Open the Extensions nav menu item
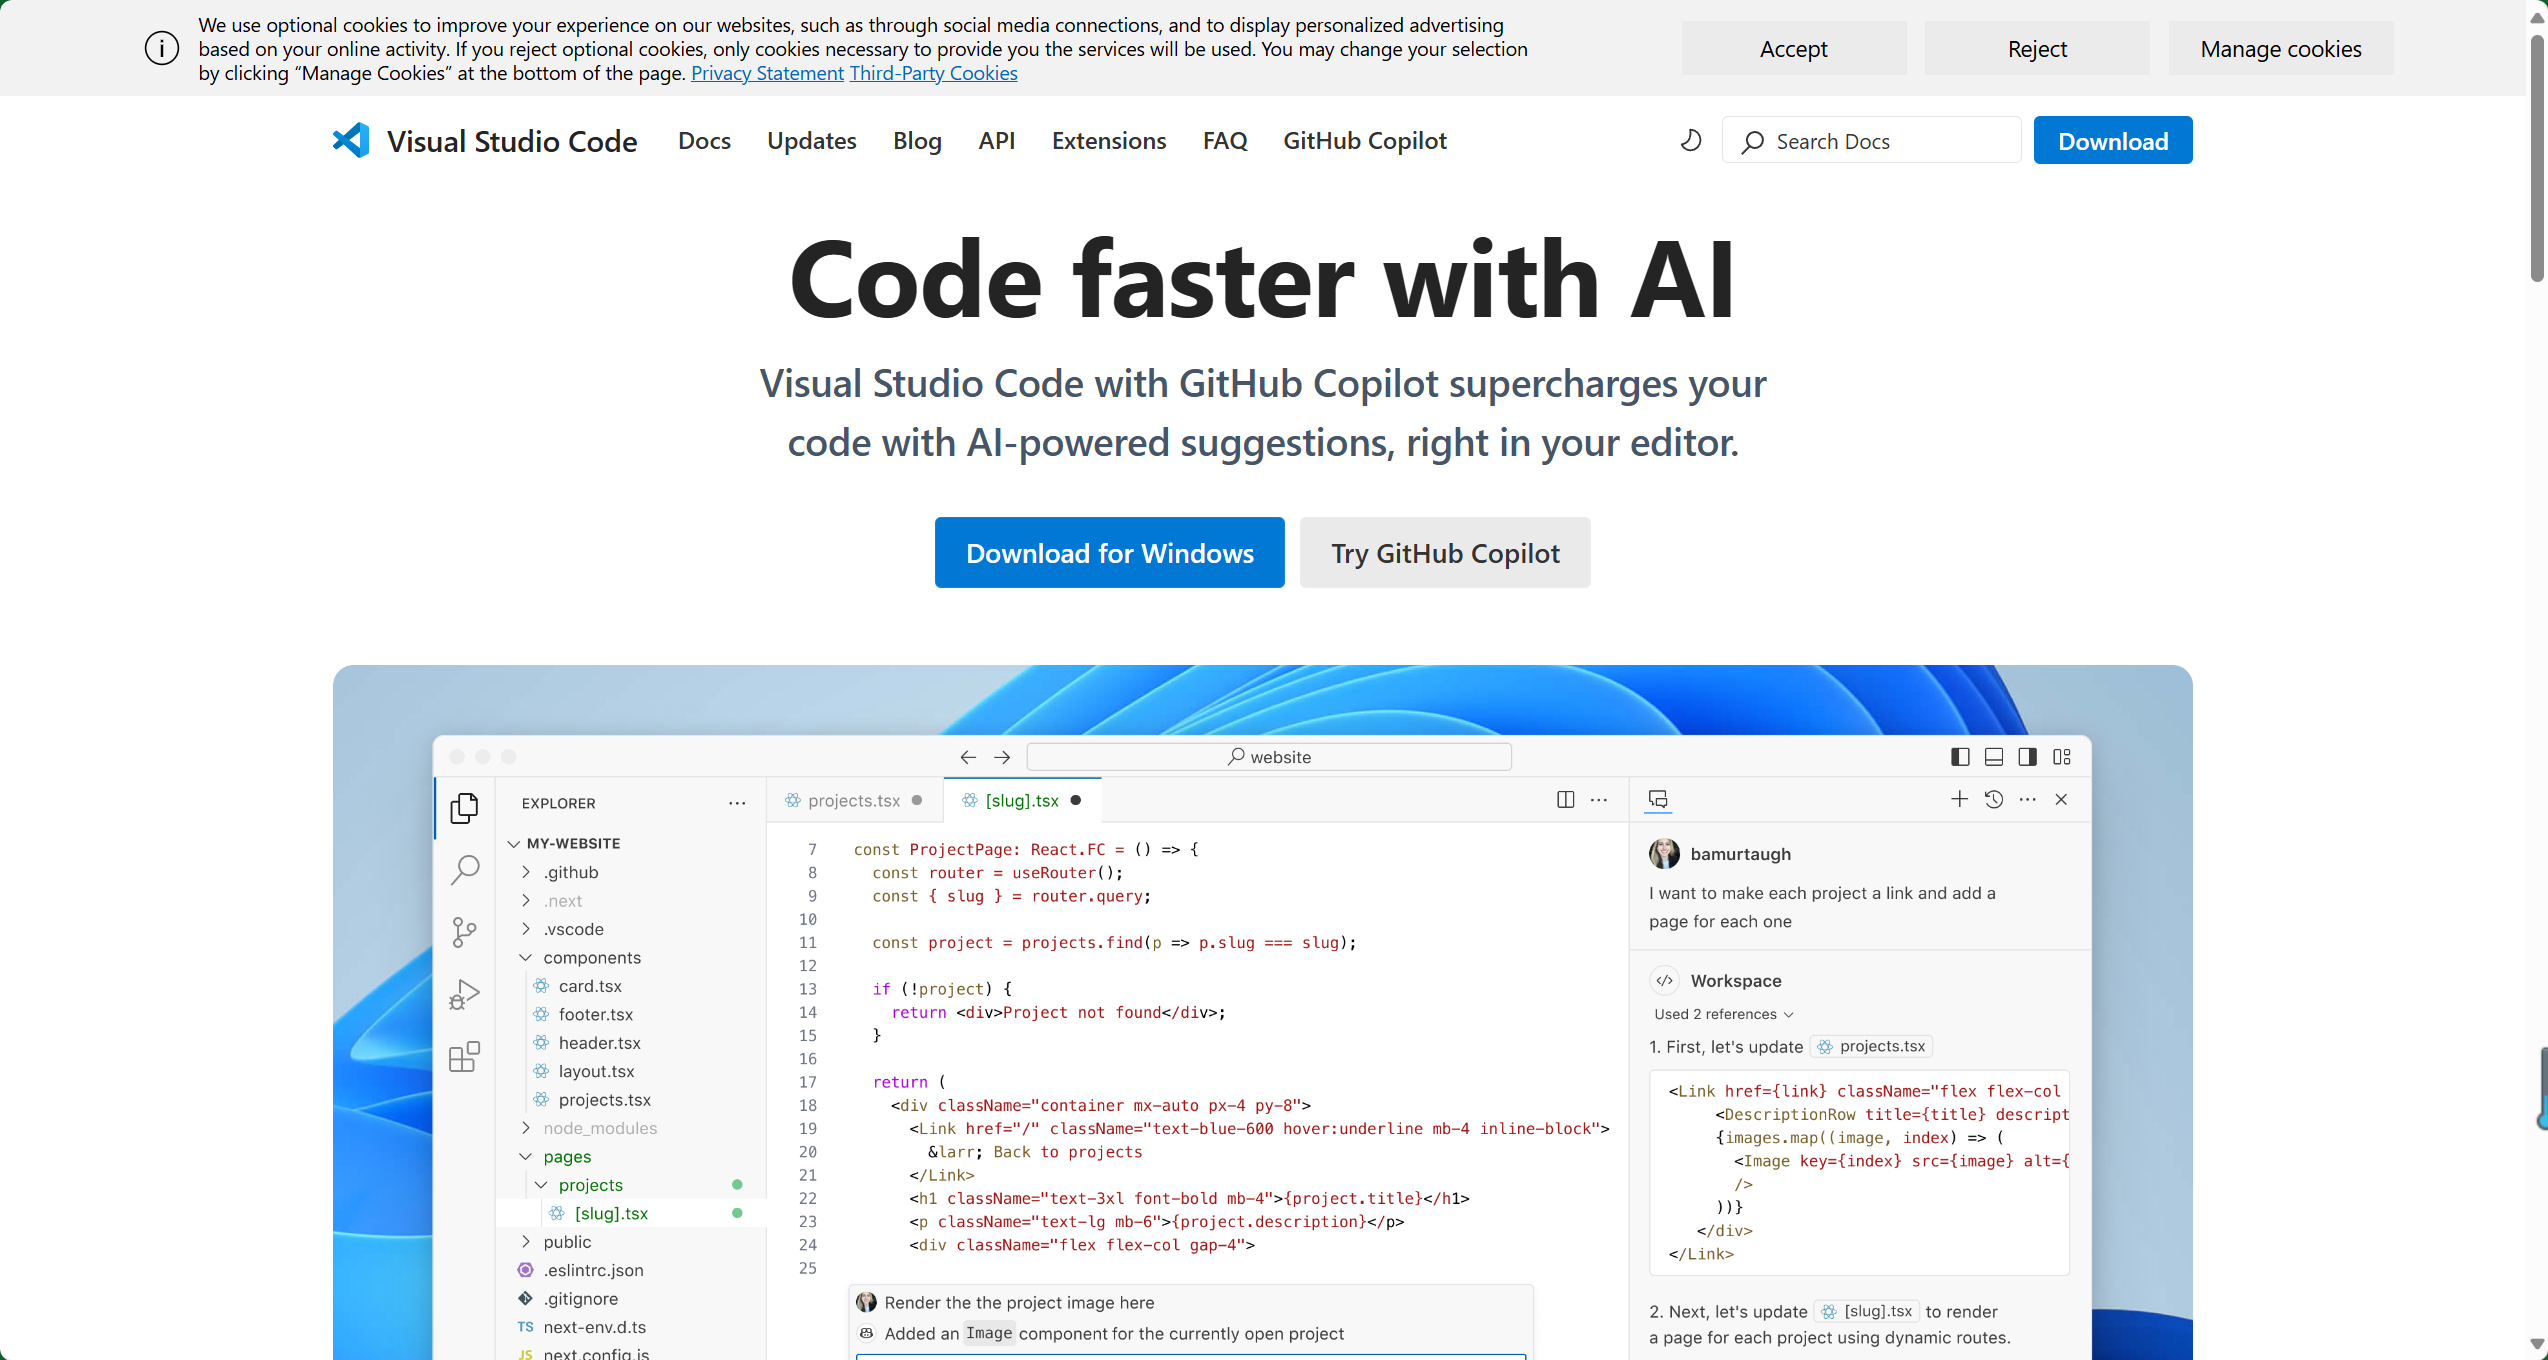2548x1360 pixels. point(1108,141)
